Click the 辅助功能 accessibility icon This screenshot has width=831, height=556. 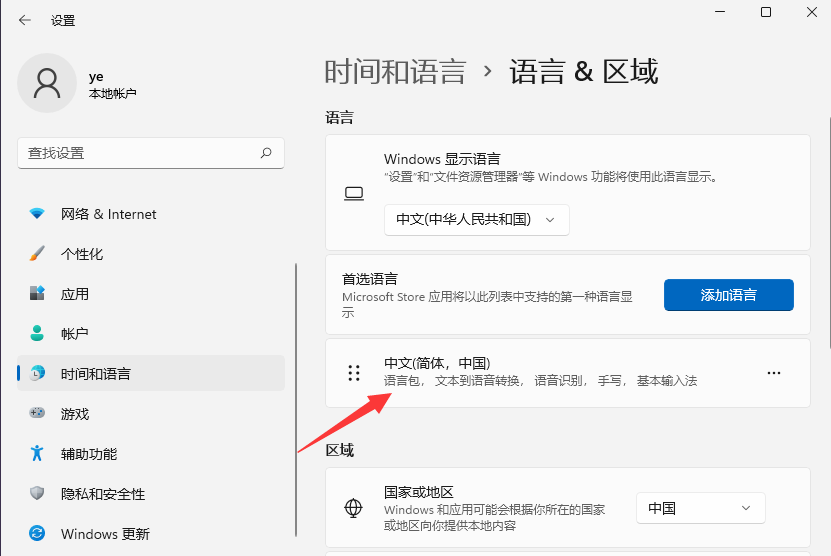37,453
